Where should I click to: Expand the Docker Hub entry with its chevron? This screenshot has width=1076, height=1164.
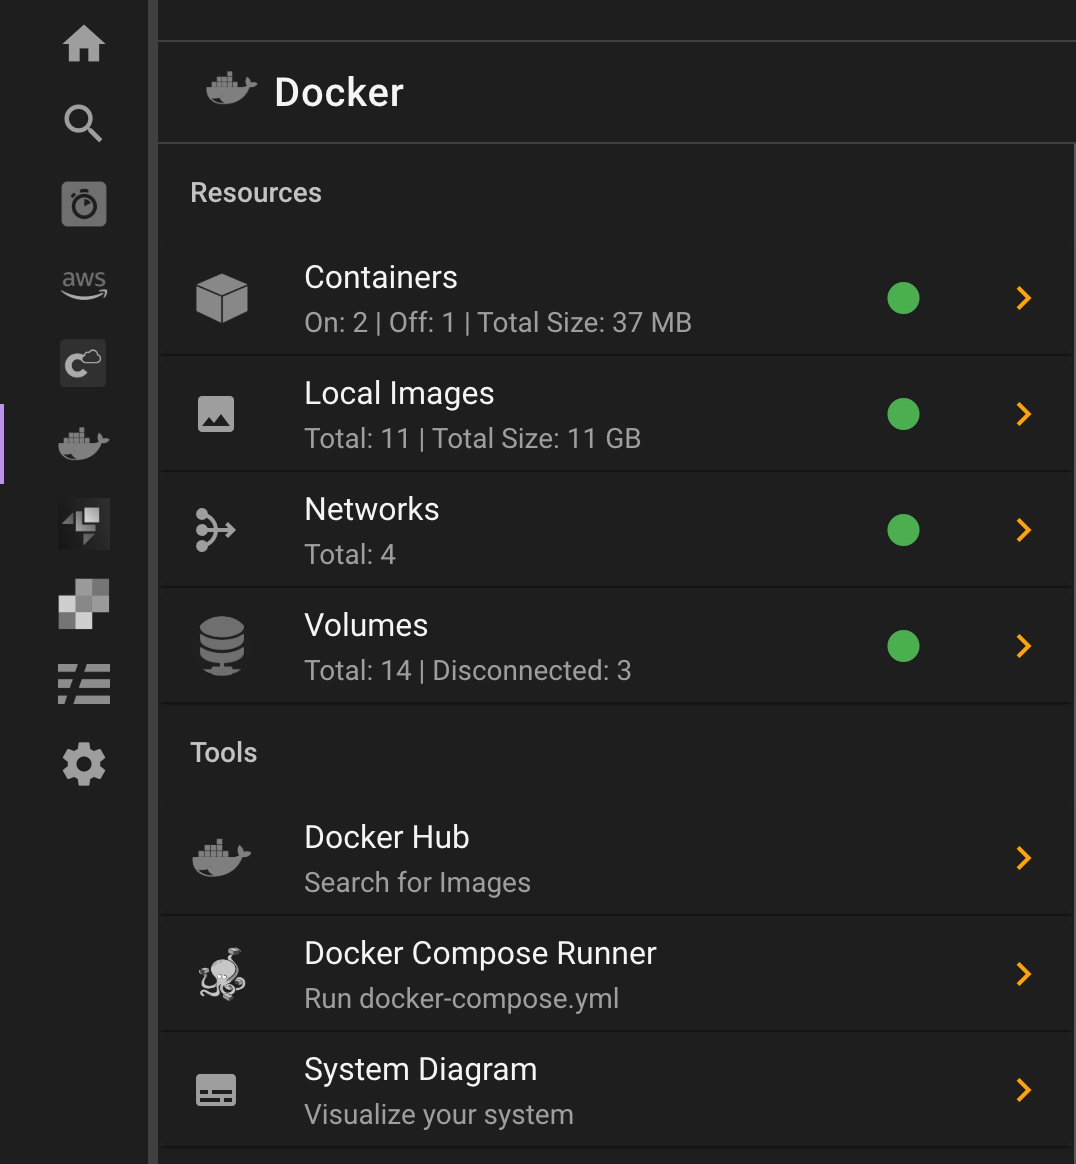[x=1022, y=857]
